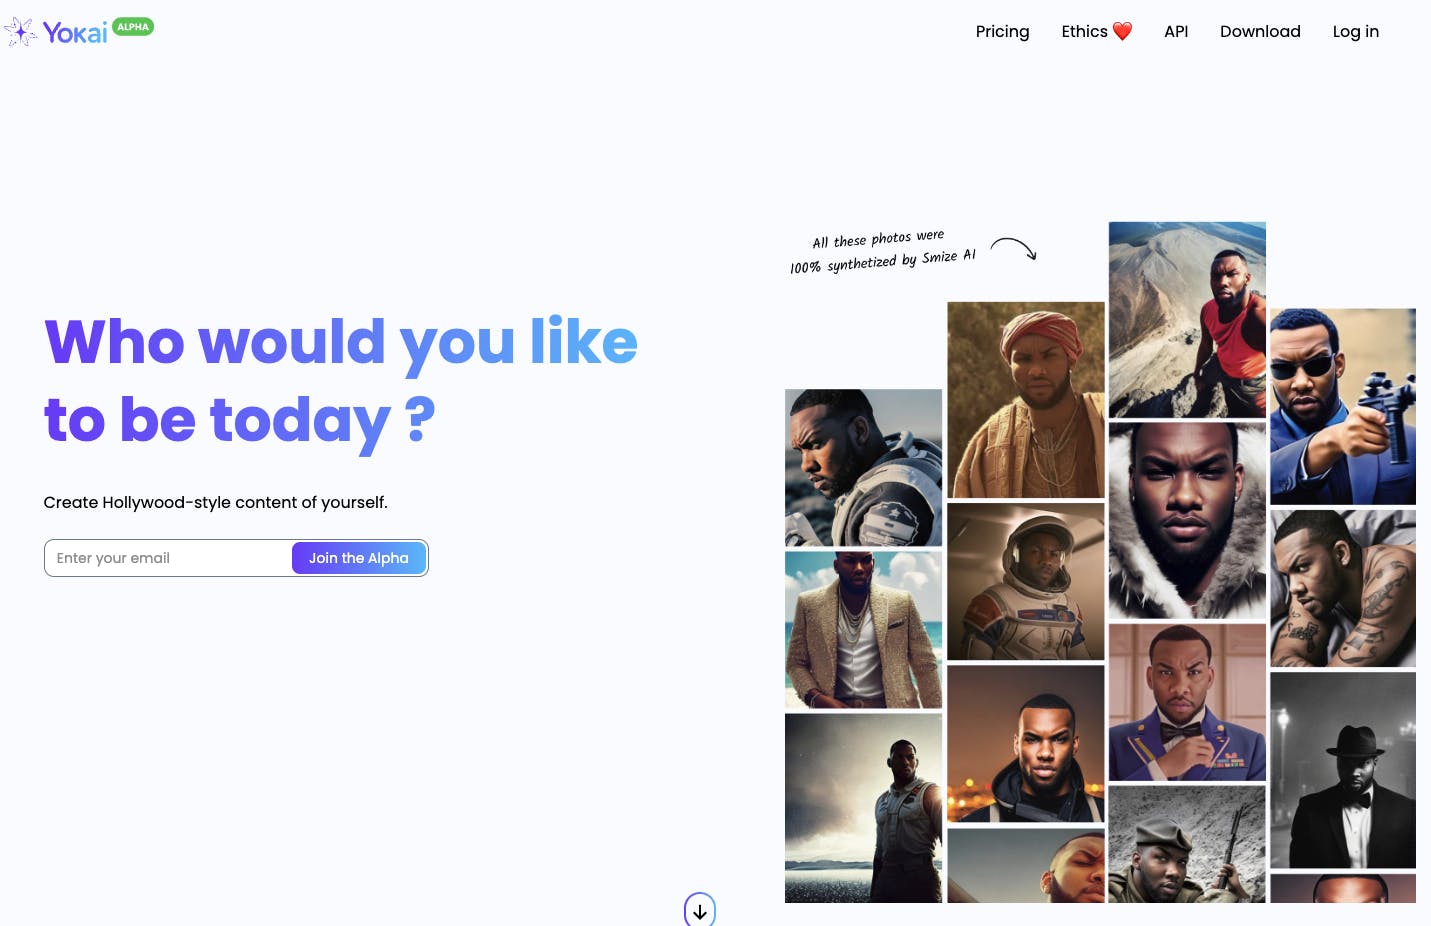Click the scroll-down arrow circle icon
The image size is (1431, 926).
[x=700, y=909]
